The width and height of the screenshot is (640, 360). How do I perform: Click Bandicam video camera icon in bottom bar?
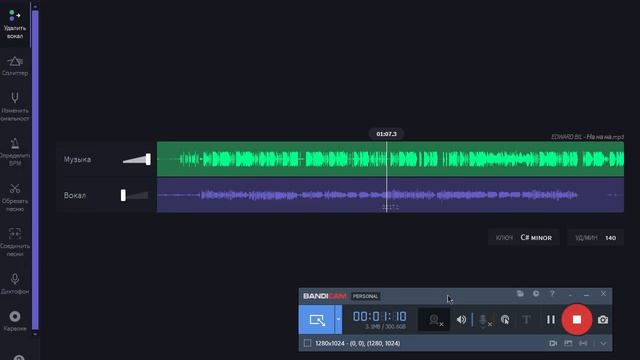(x=553, y=343)
